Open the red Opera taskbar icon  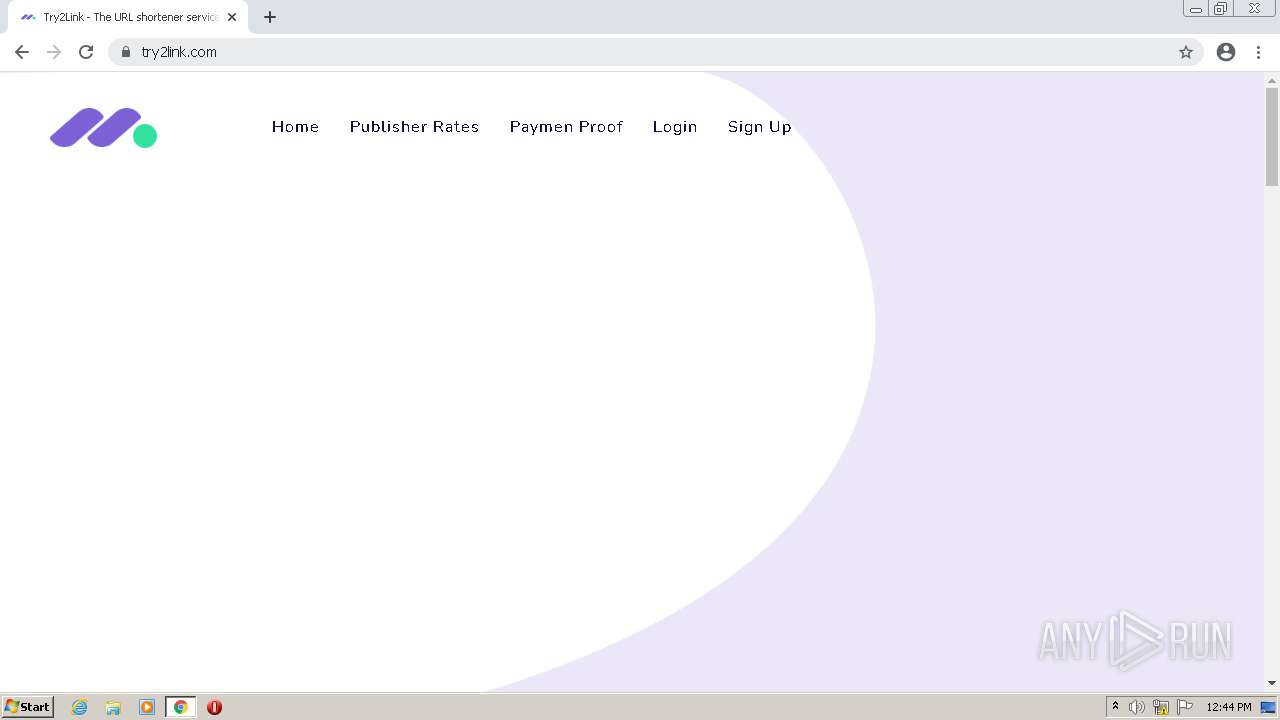(214, 707)
